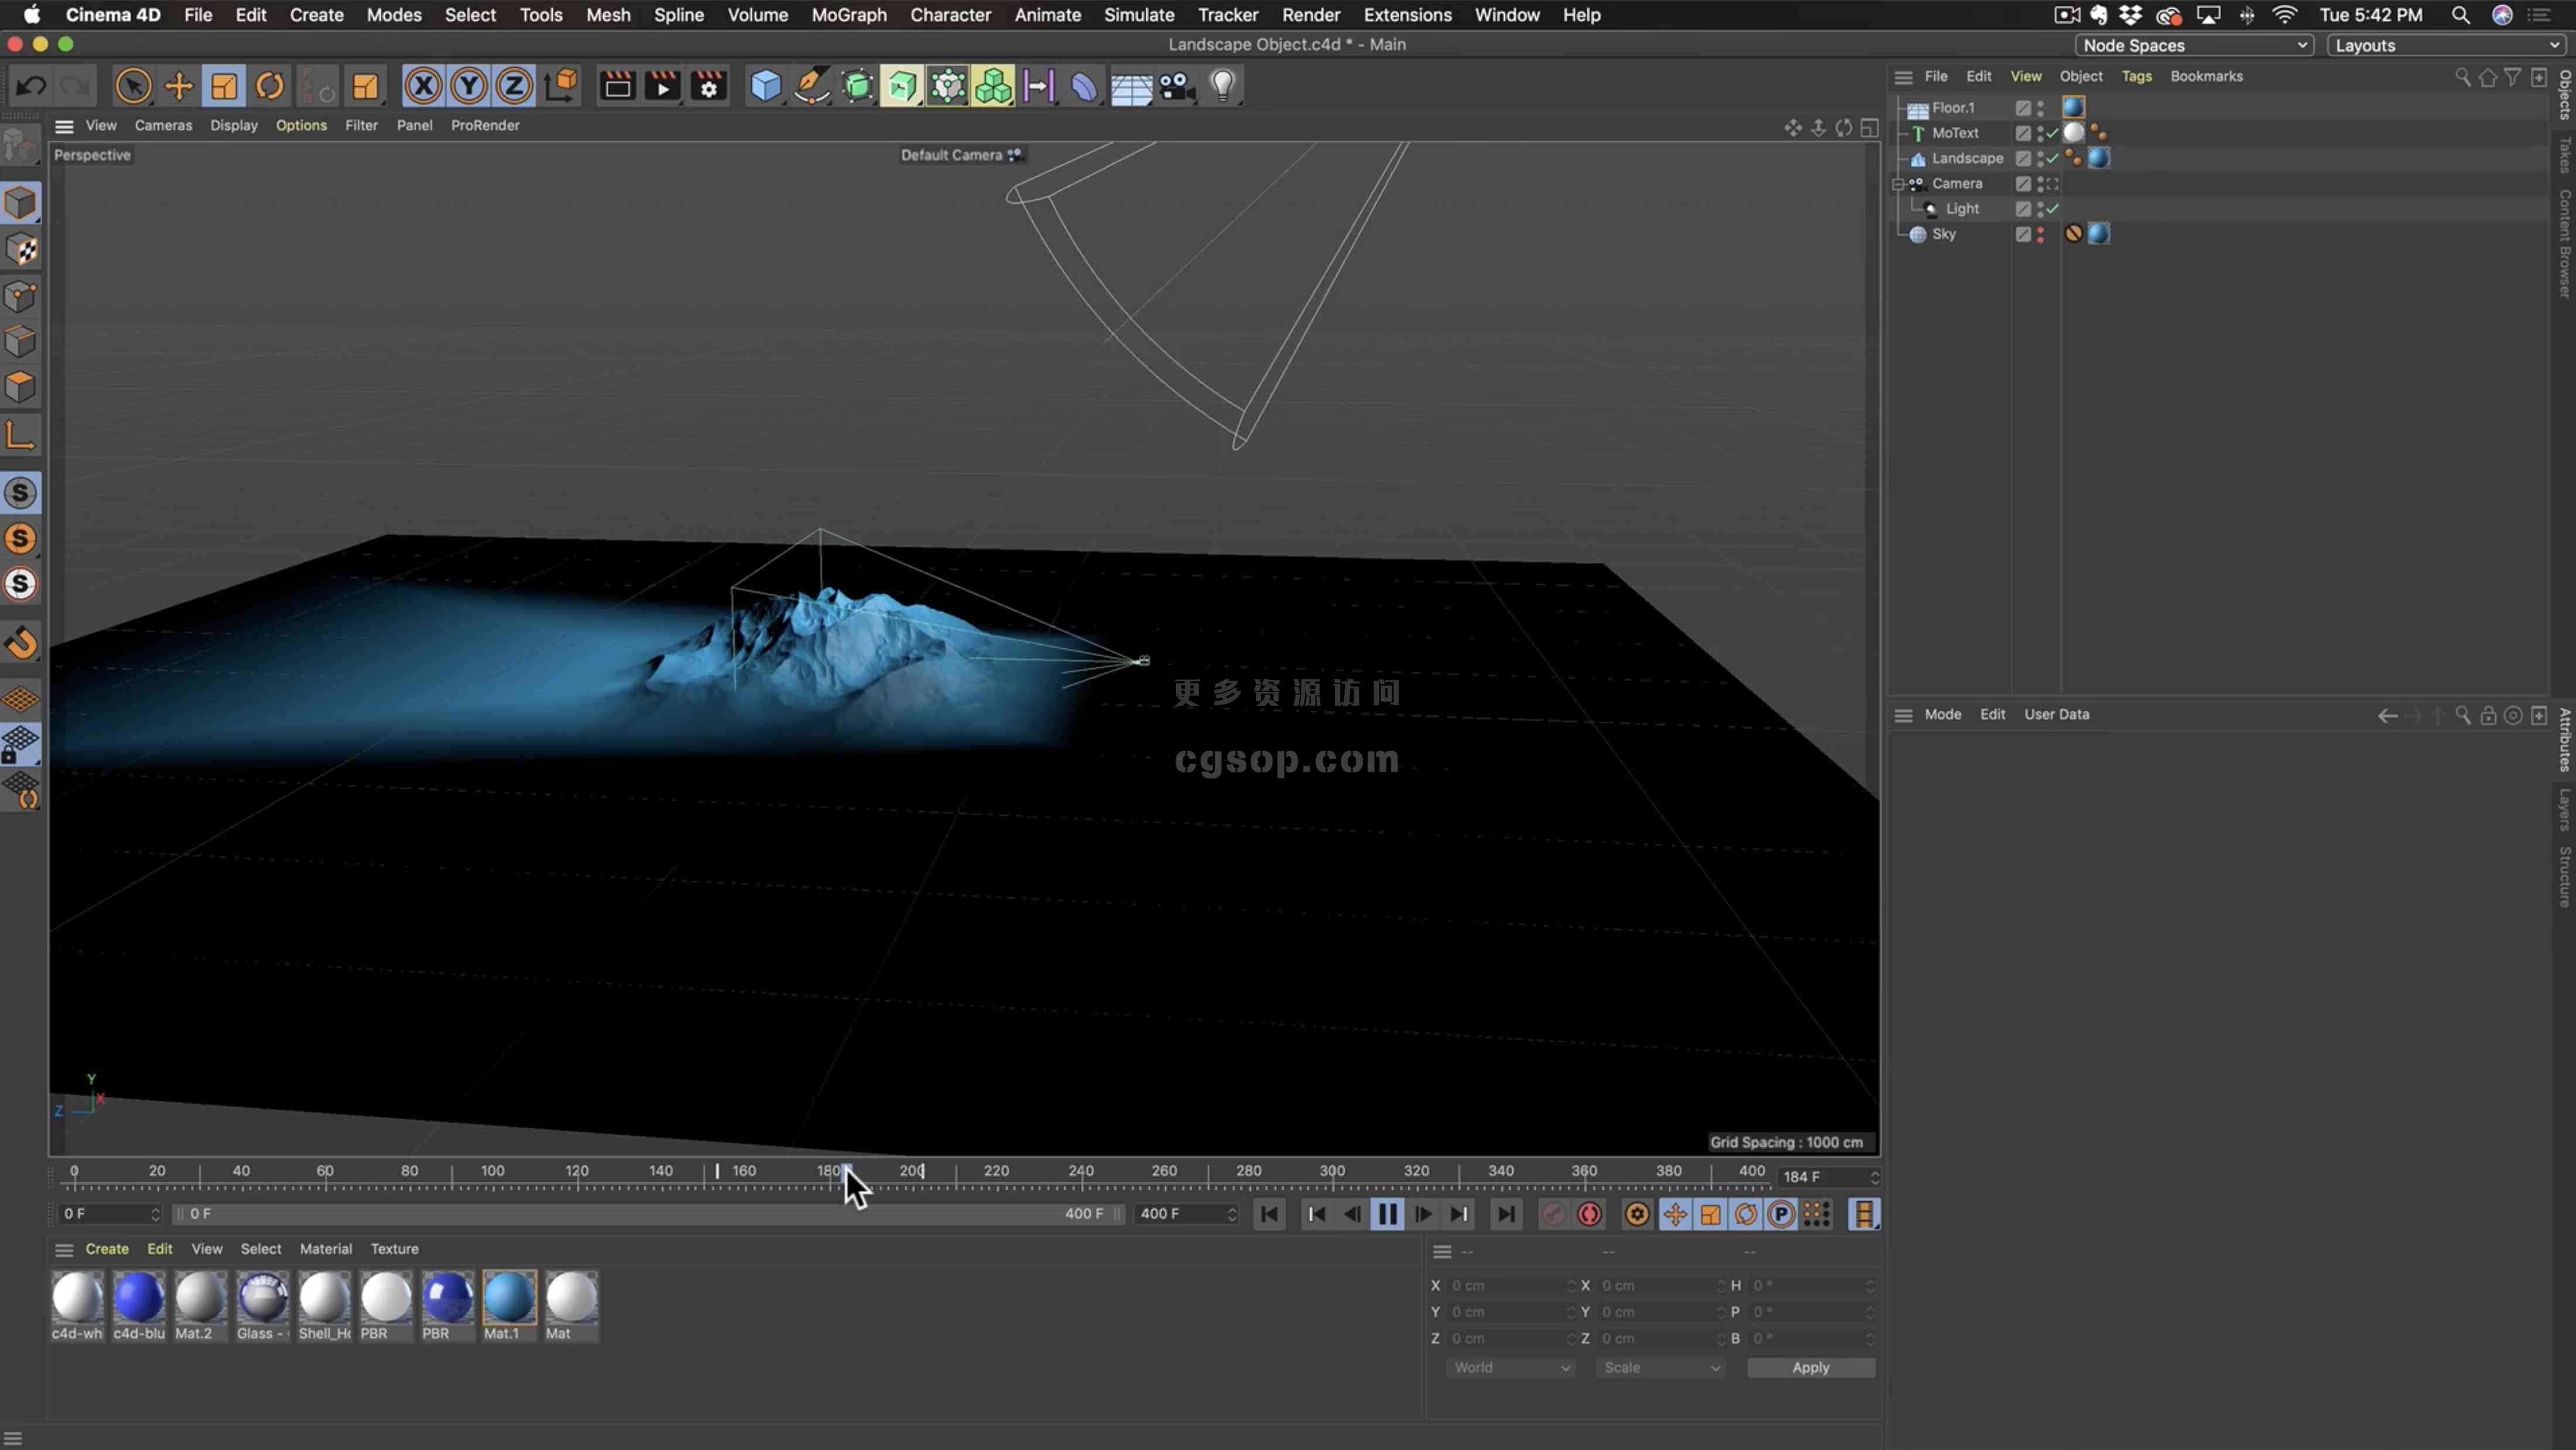Click Create in the Material Manager
The width and height of the screenshot is (2576, 1450).
107,1249
